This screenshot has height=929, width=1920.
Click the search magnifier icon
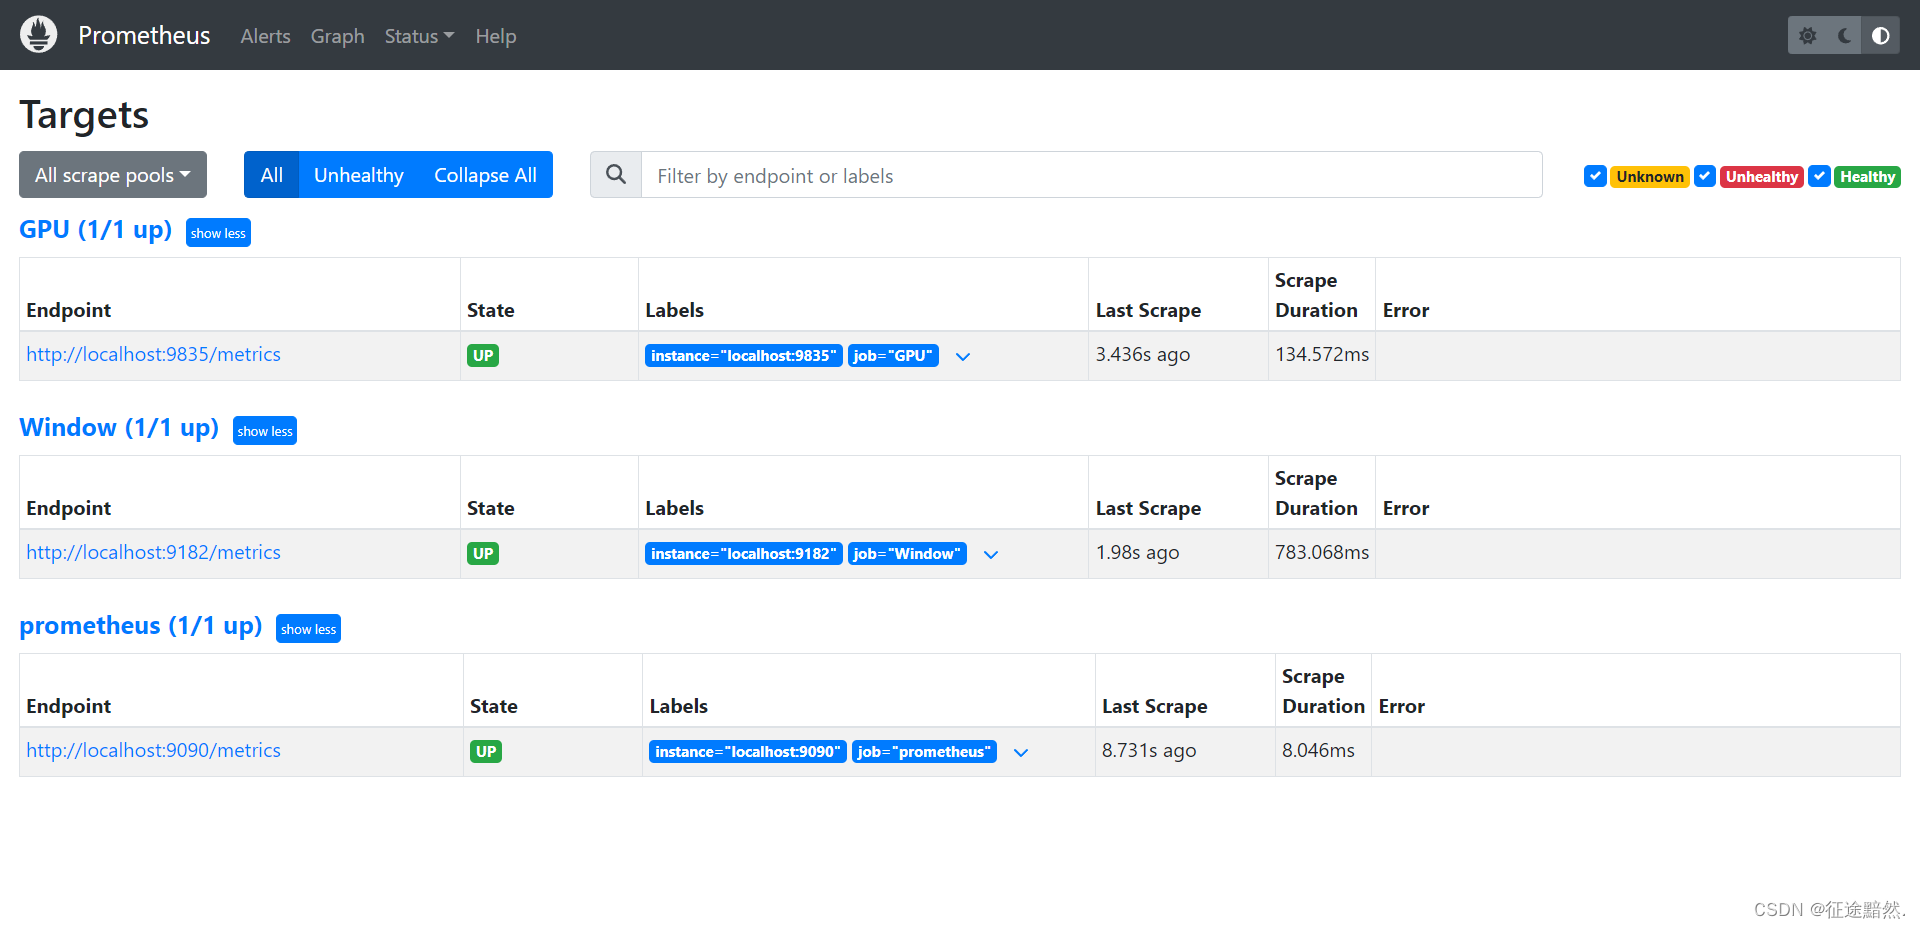[616, 175]
